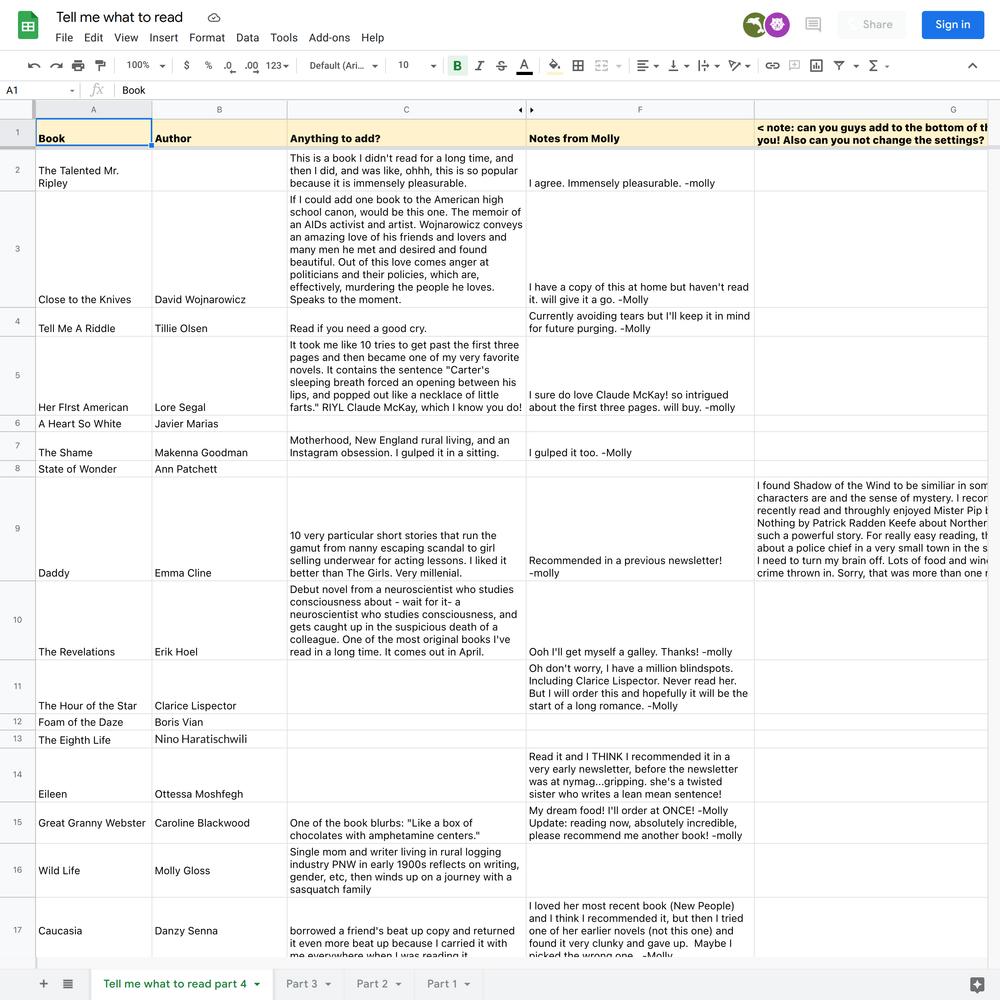This screenshot has width=1000, height=1000.
Task: Switch to the Part 3 sheet tab
Action: [309, 983]
